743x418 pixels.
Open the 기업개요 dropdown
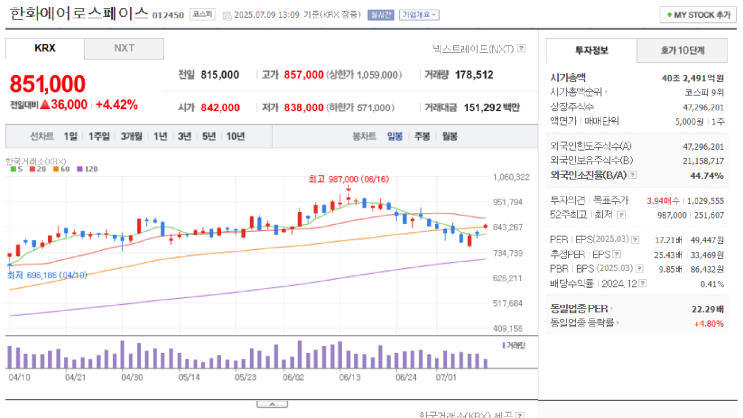click(419, 15)
